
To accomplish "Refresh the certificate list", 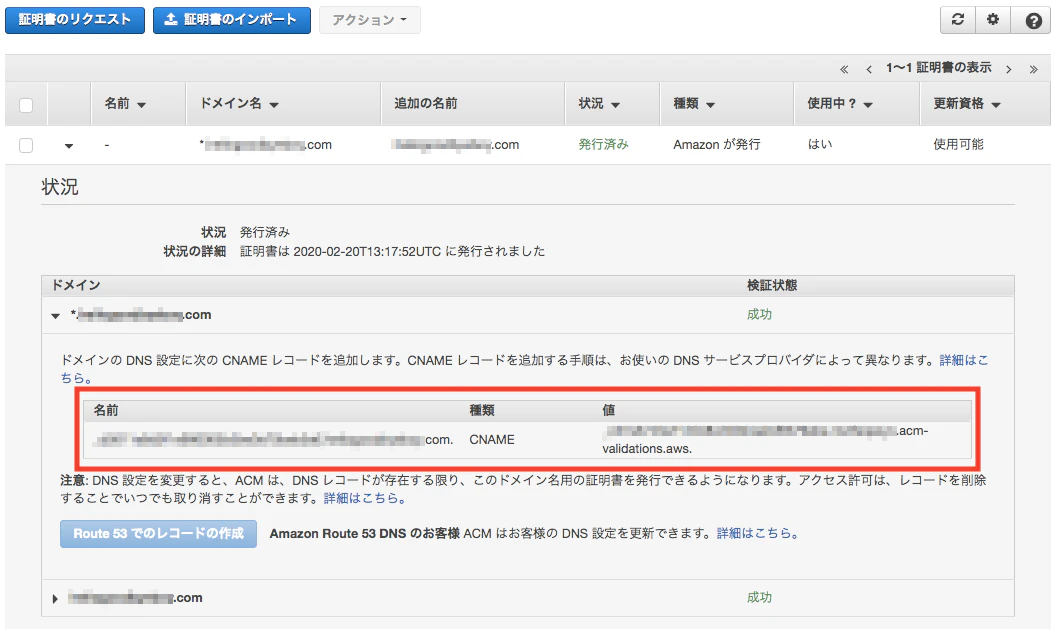I will click(x=957, y=20).
